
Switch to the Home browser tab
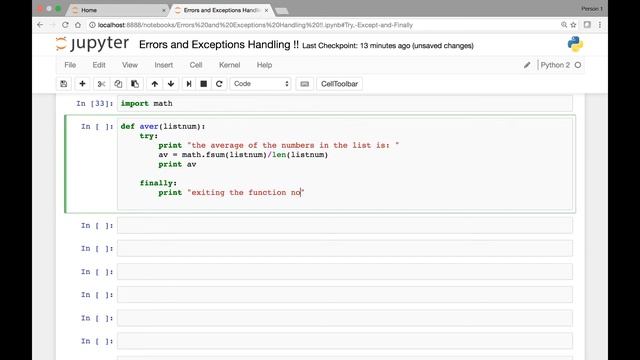118,10
